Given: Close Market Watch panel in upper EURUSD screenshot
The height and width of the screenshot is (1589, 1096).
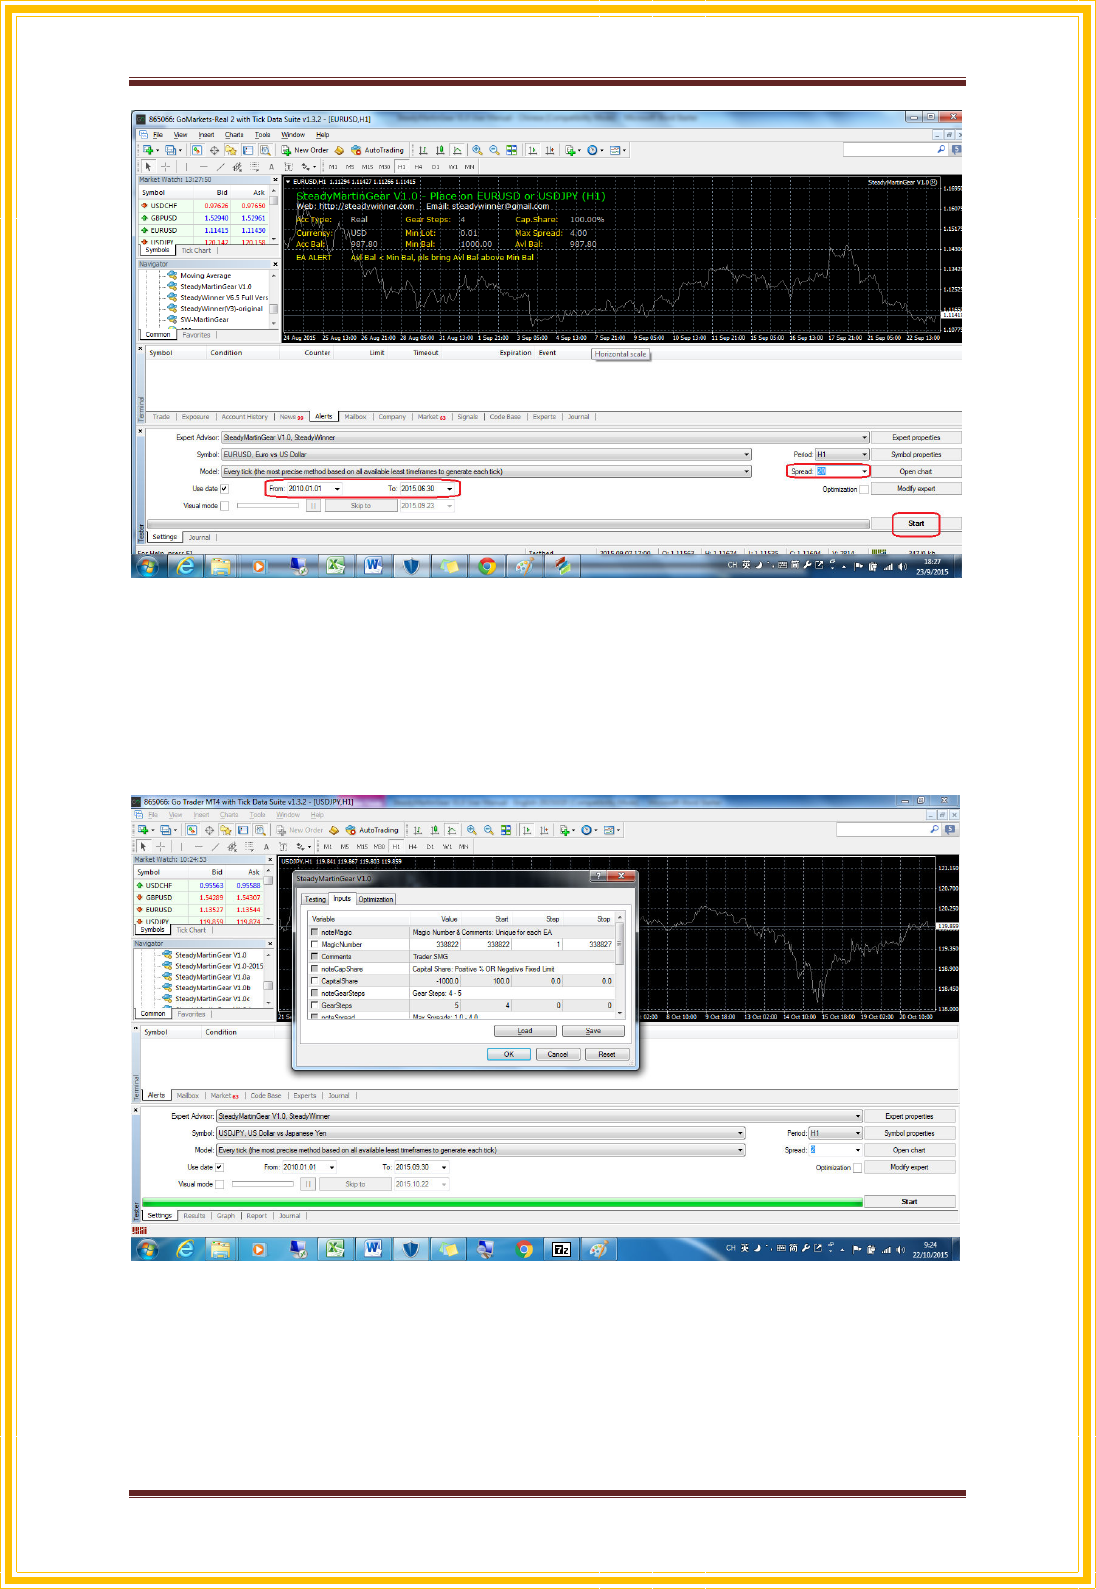Looking at the screenshot, I should click(x=275, y=180).
